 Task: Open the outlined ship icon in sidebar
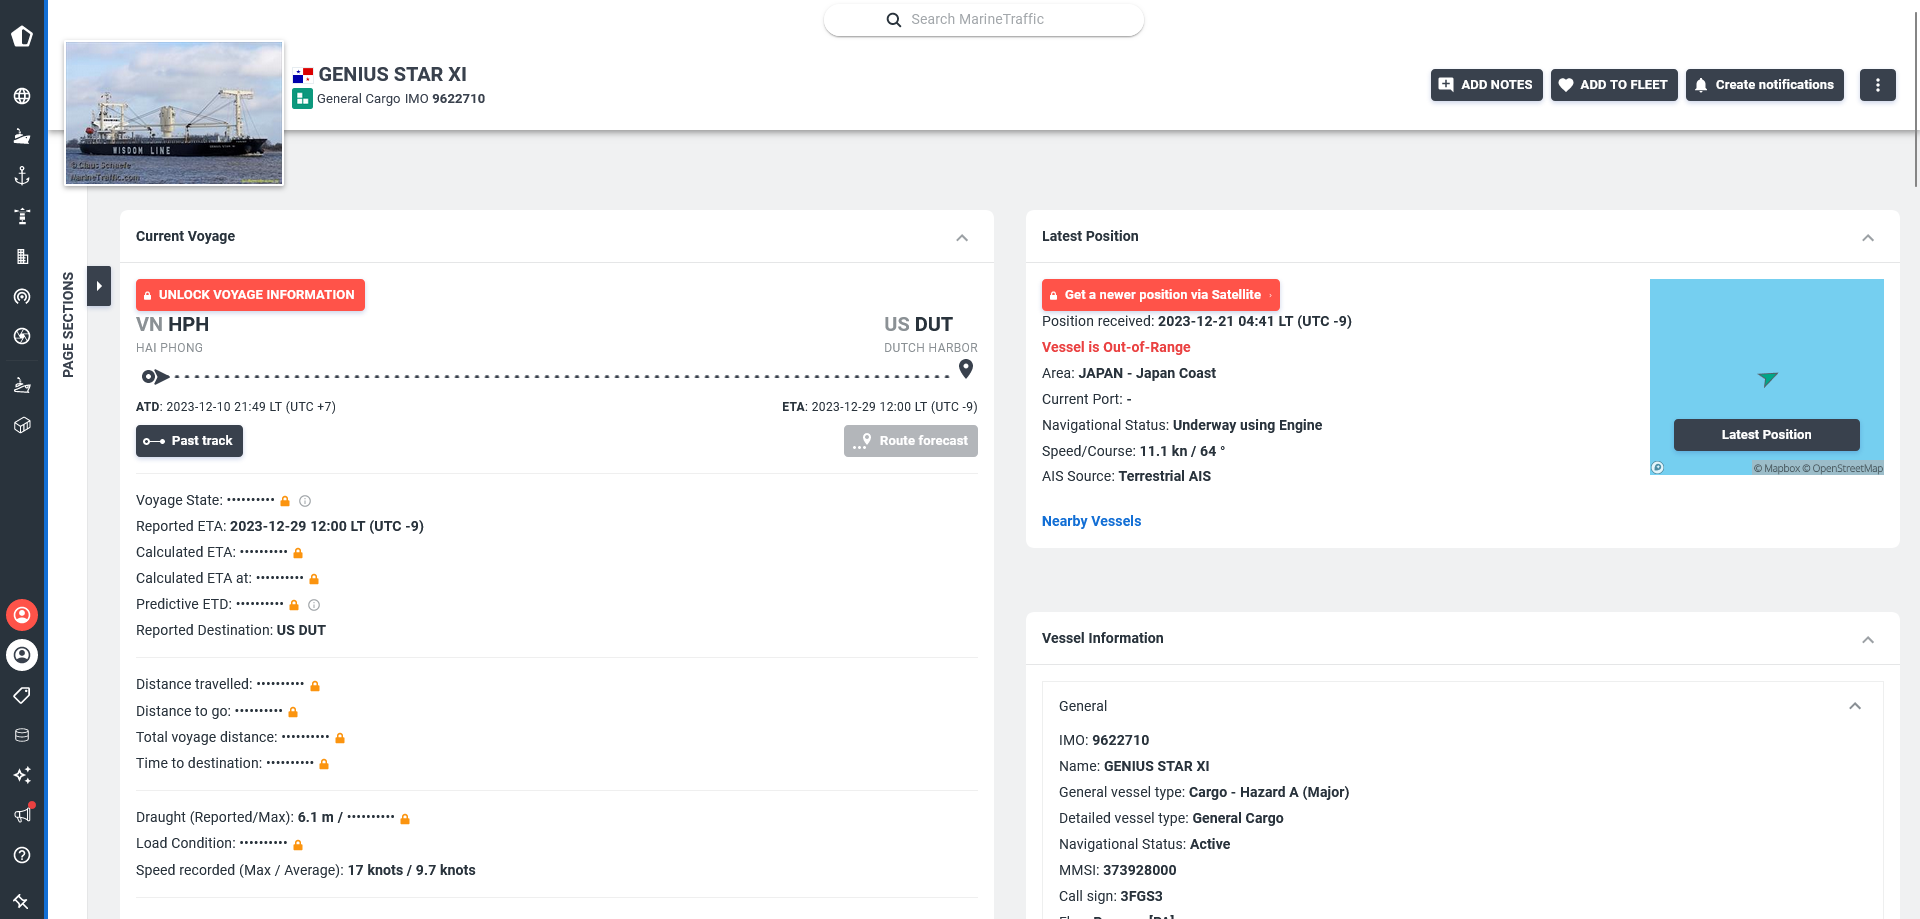click(22, 385)
